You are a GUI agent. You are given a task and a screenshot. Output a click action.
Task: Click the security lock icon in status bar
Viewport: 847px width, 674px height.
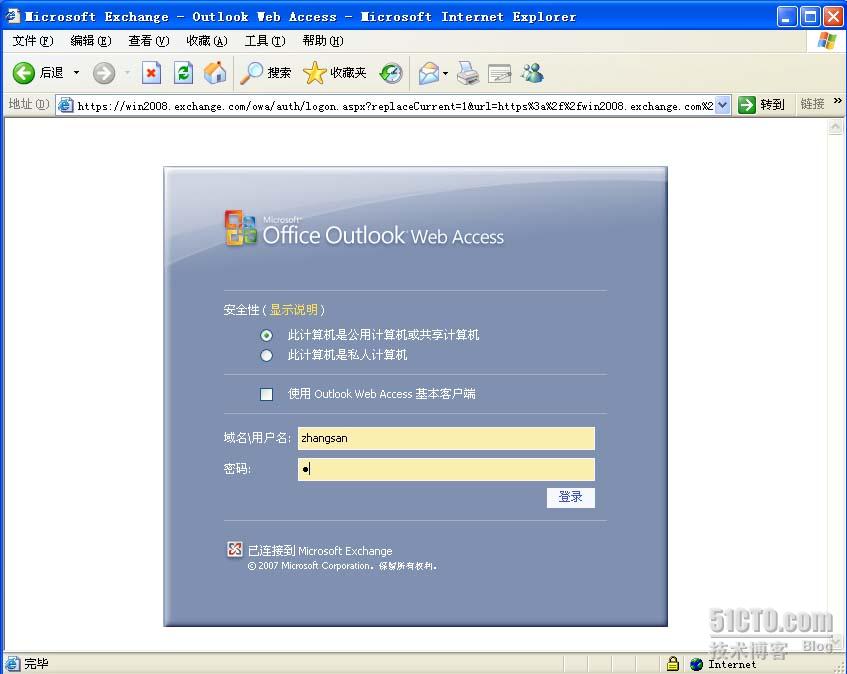[673, 663]
